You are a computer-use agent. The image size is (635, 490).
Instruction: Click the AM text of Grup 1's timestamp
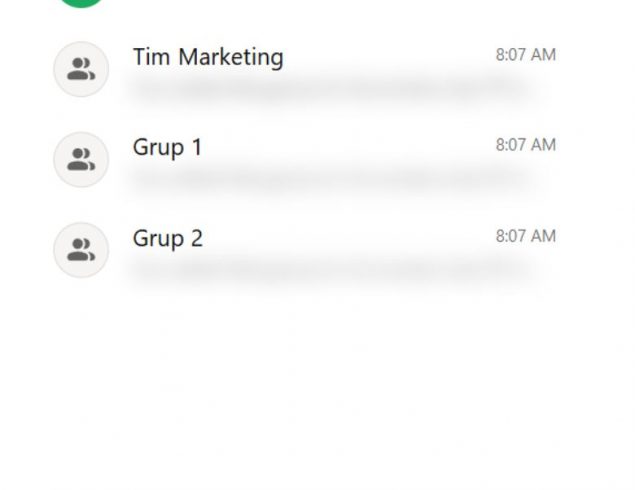click(x=543, y=145)
